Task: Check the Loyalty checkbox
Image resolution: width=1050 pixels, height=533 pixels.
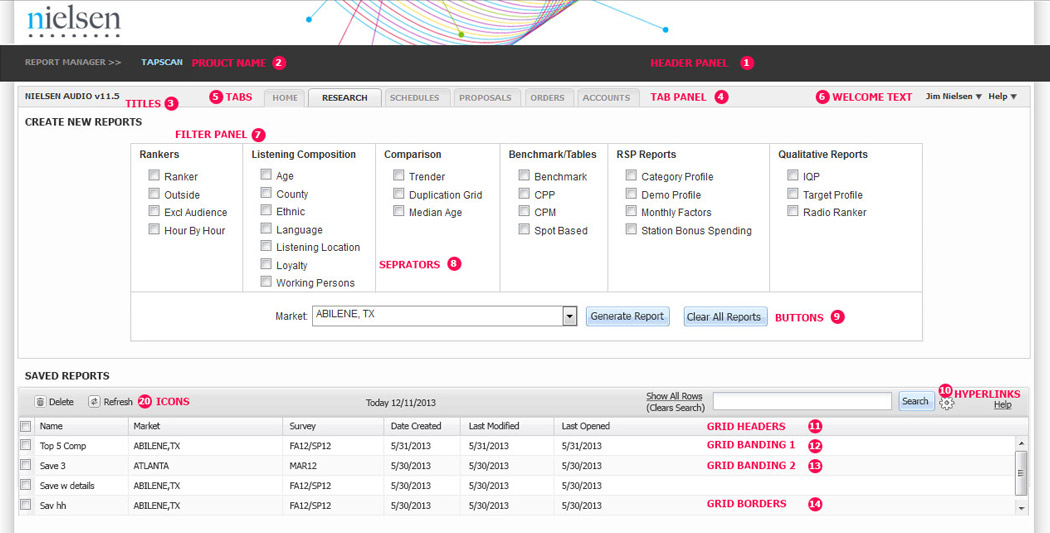Action: (x=266, y=264)
